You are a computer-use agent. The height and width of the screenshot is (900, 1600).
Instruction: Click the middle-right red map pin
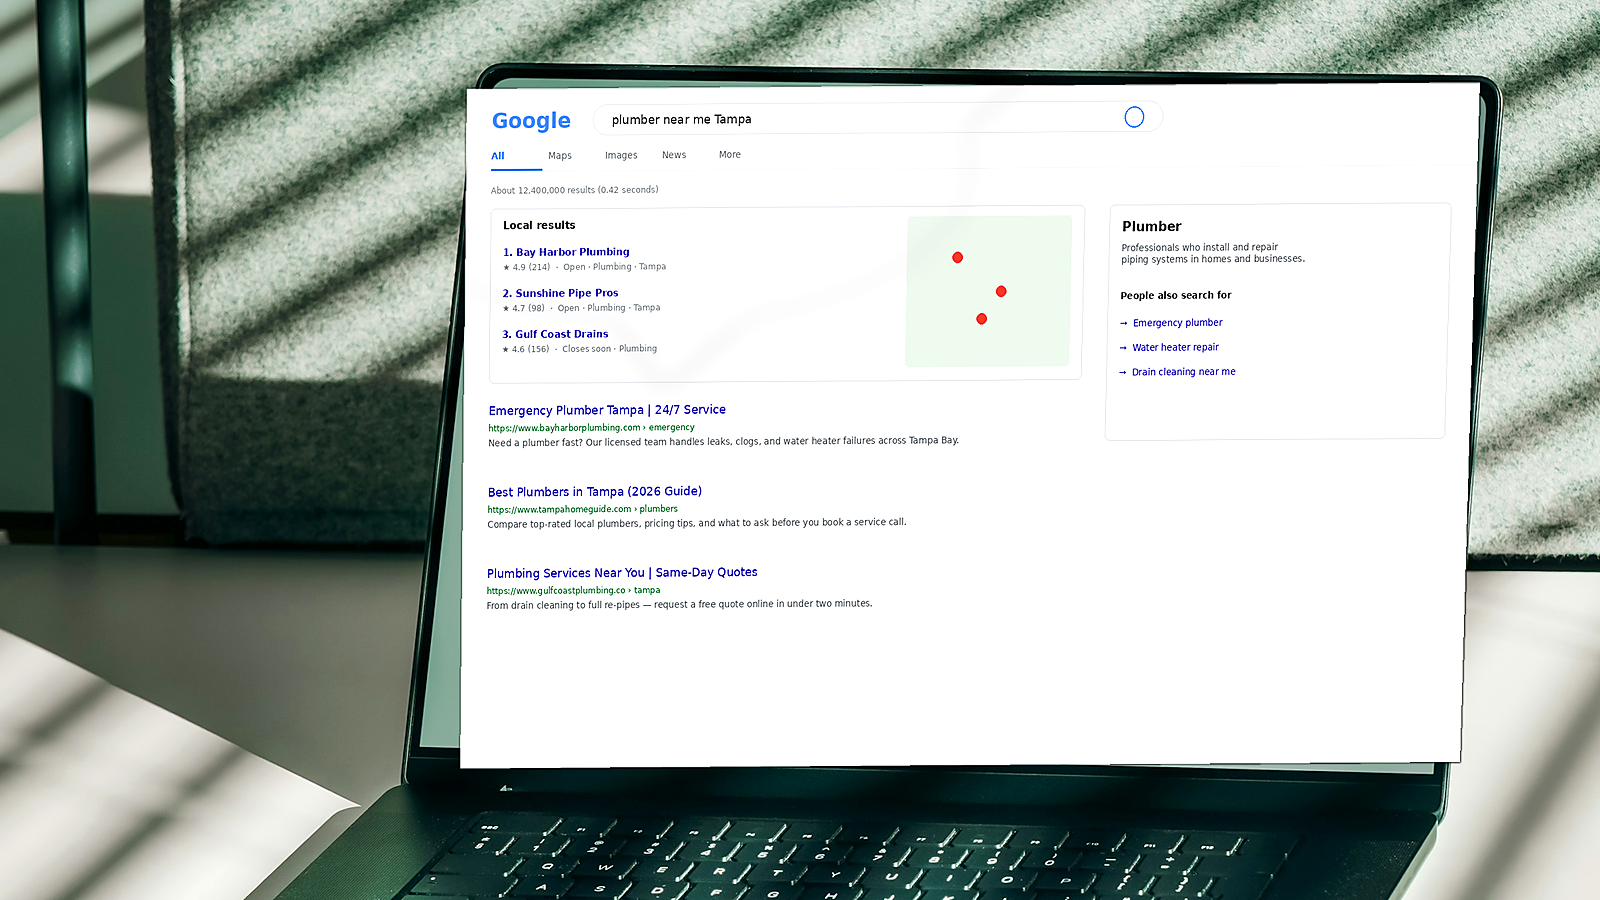click(x=1001, y=291)
